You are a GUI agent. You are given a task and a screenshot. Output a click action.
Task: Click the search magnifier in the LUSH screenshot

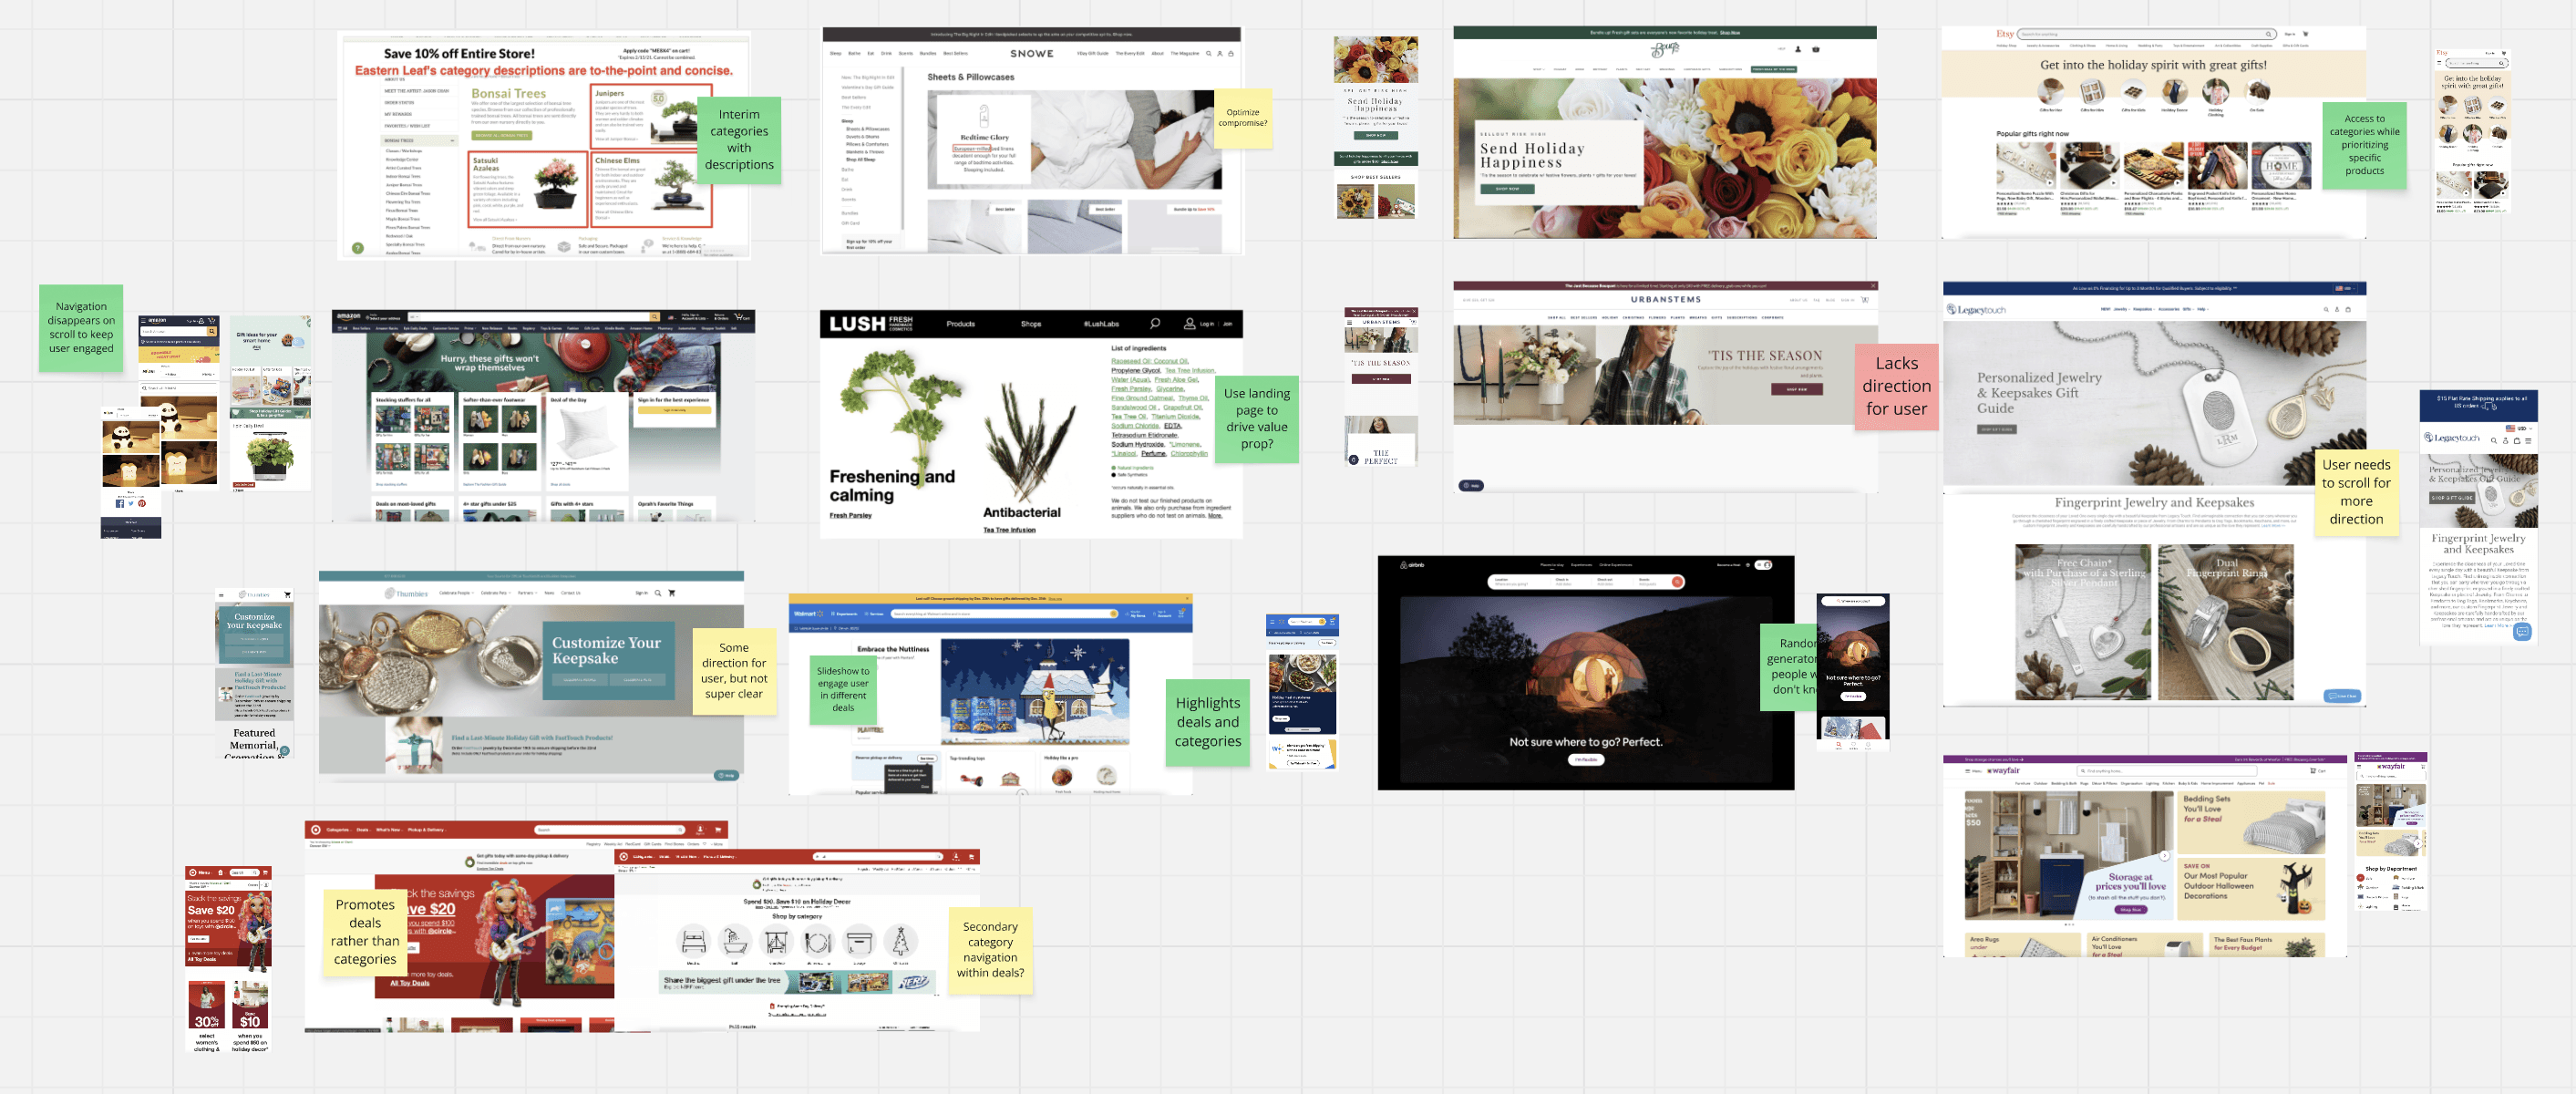coord(1155,323)
